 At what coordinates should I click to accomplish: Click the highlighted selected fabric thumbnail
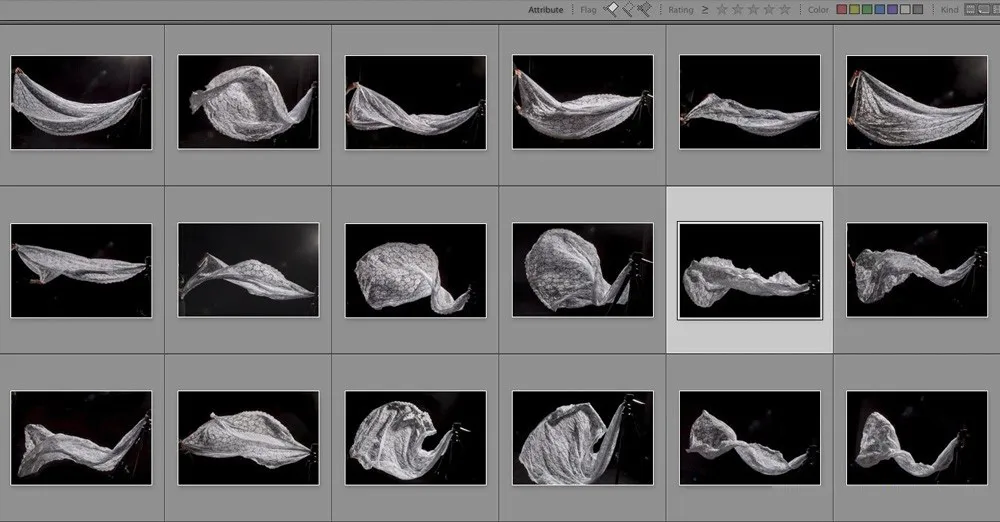pos(749,270)
